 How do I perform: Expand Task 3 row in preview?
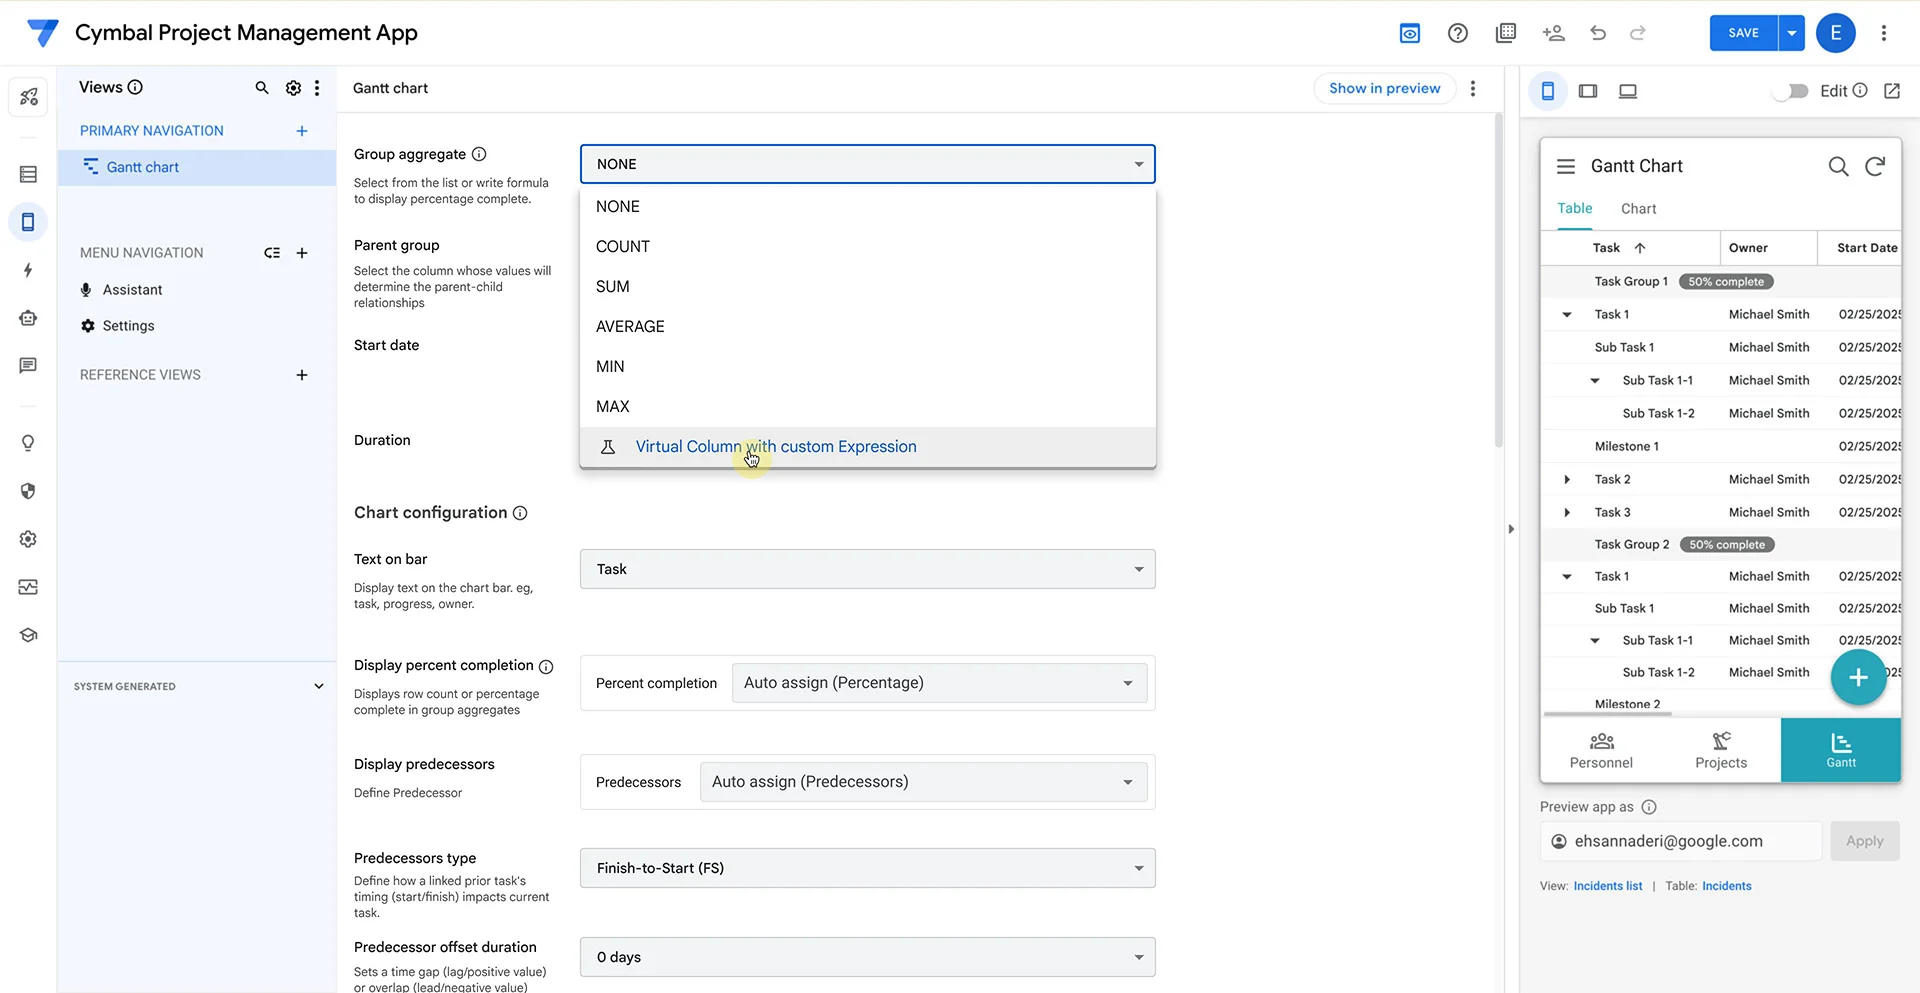click(1567, 513)
